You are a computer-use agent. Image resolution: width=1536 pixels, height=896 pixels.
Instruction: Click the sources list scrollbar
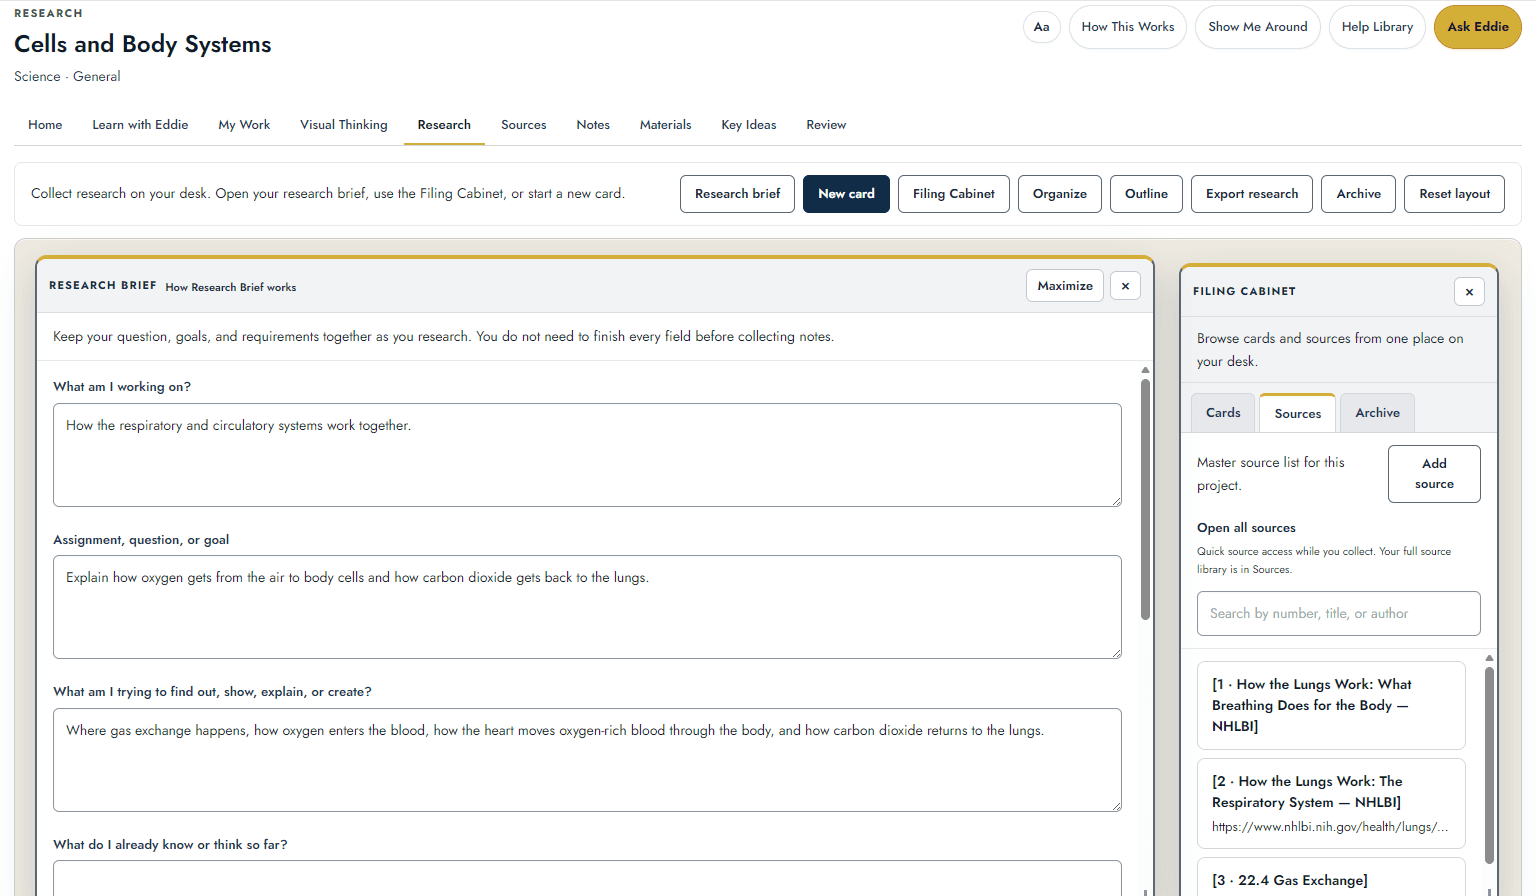(x=1489, y=765)
